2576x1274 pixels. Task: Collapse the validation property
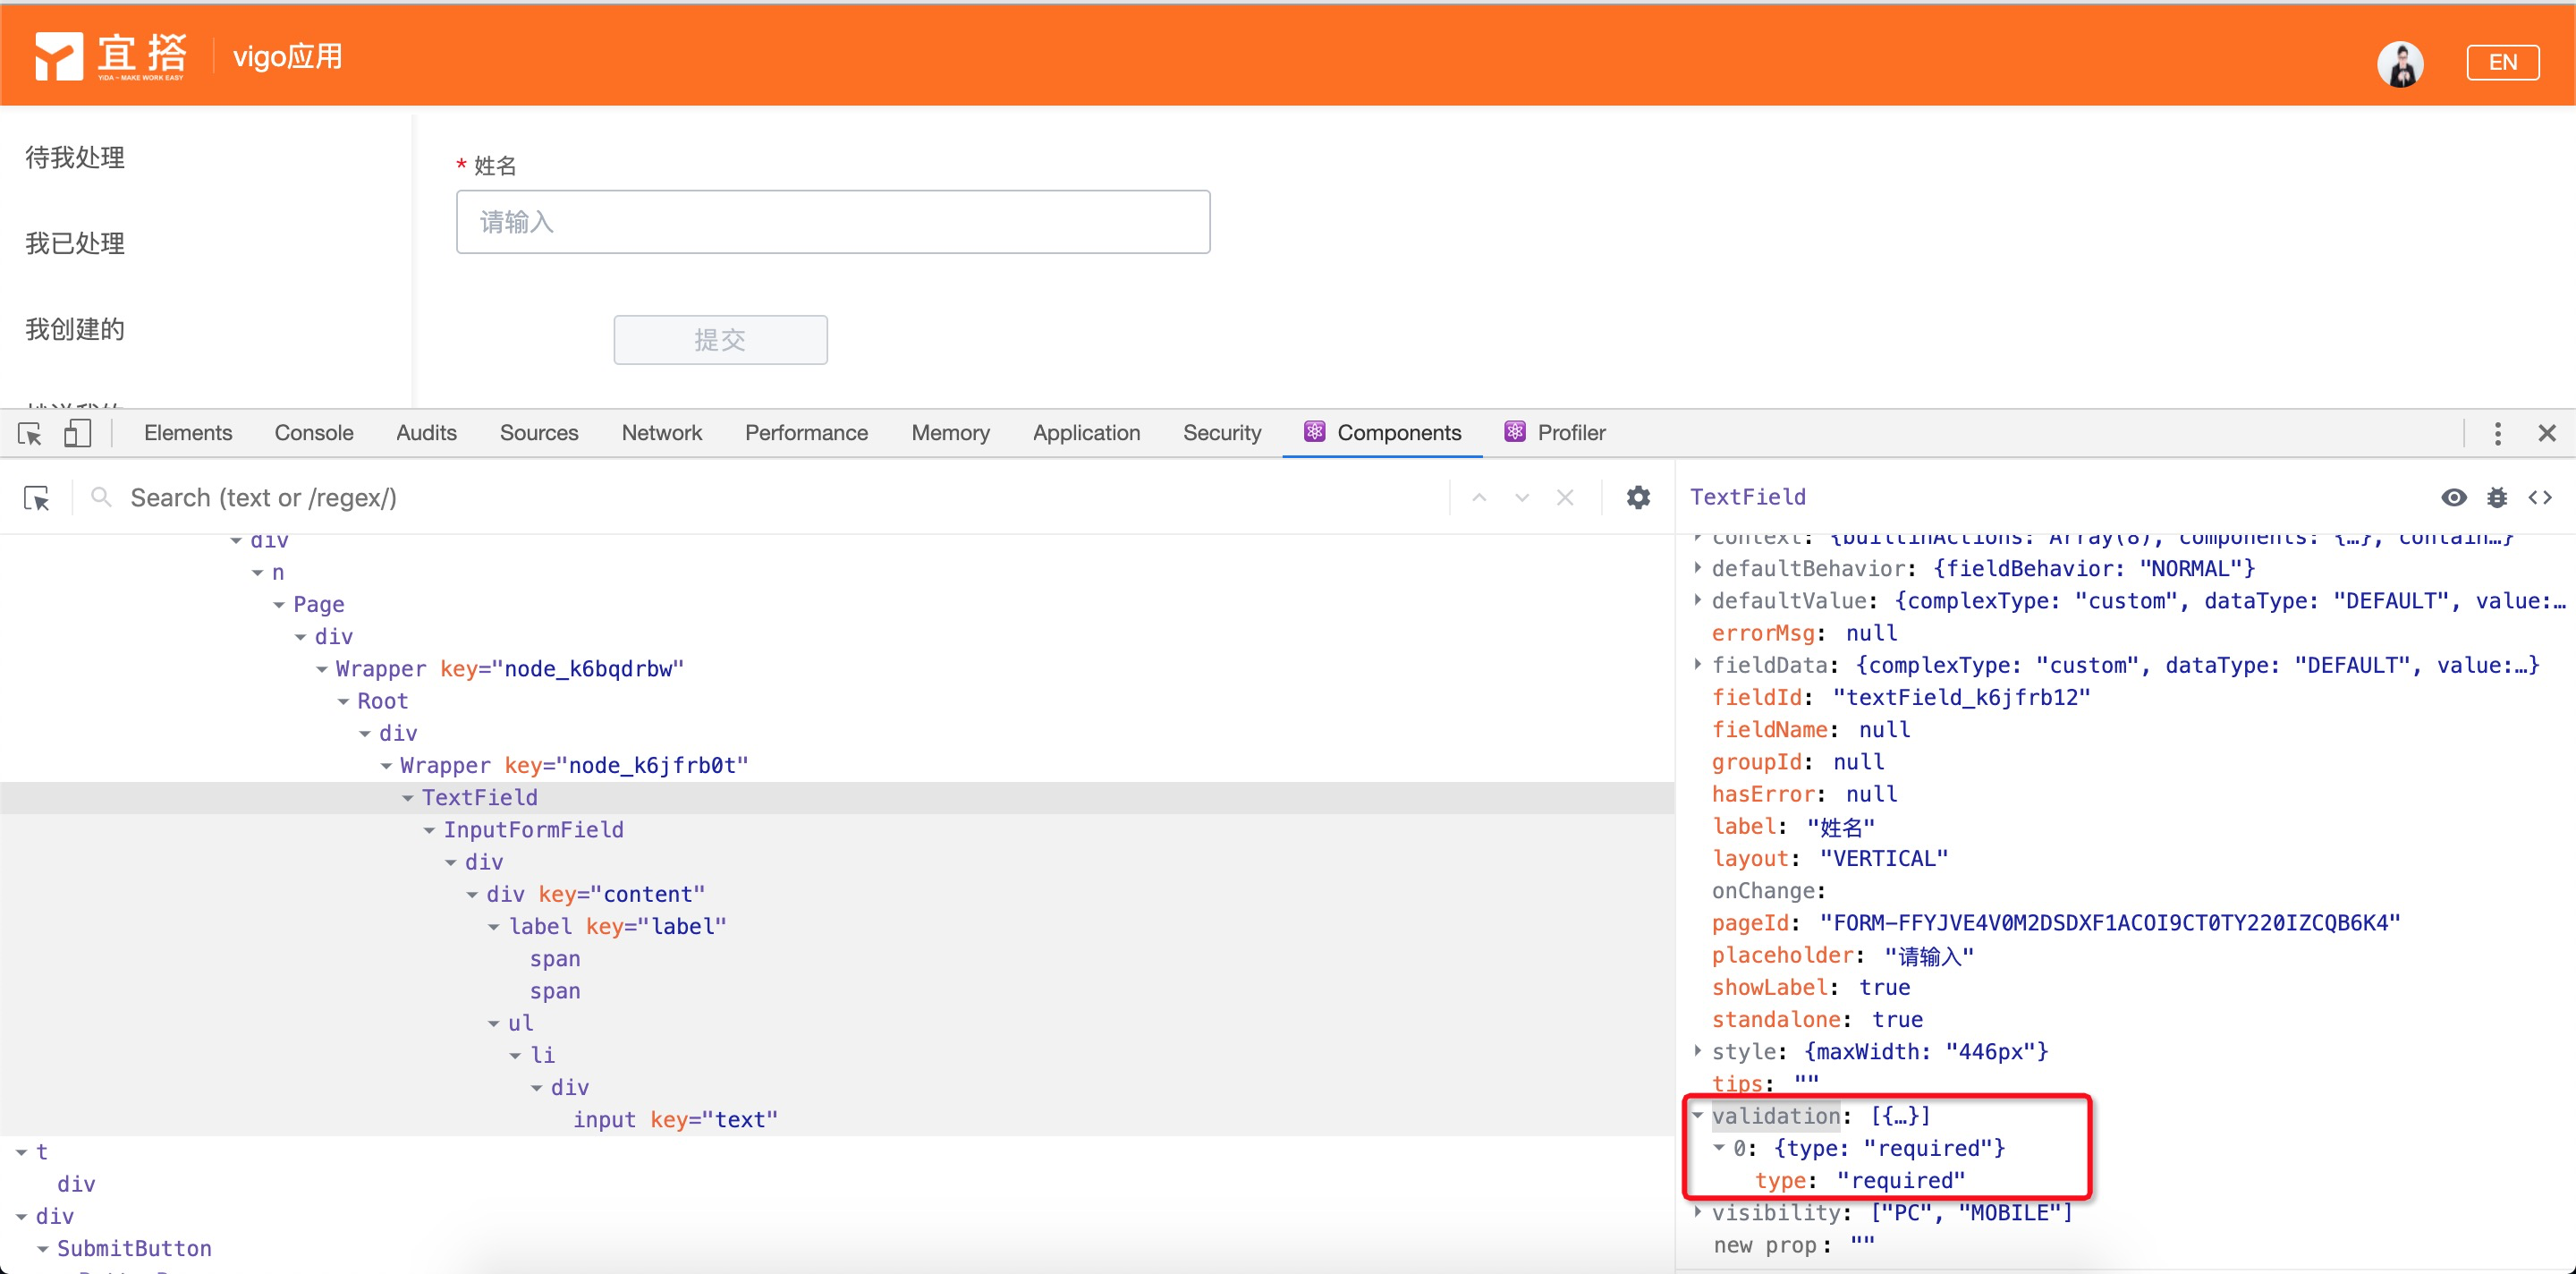point(1698,1115)
